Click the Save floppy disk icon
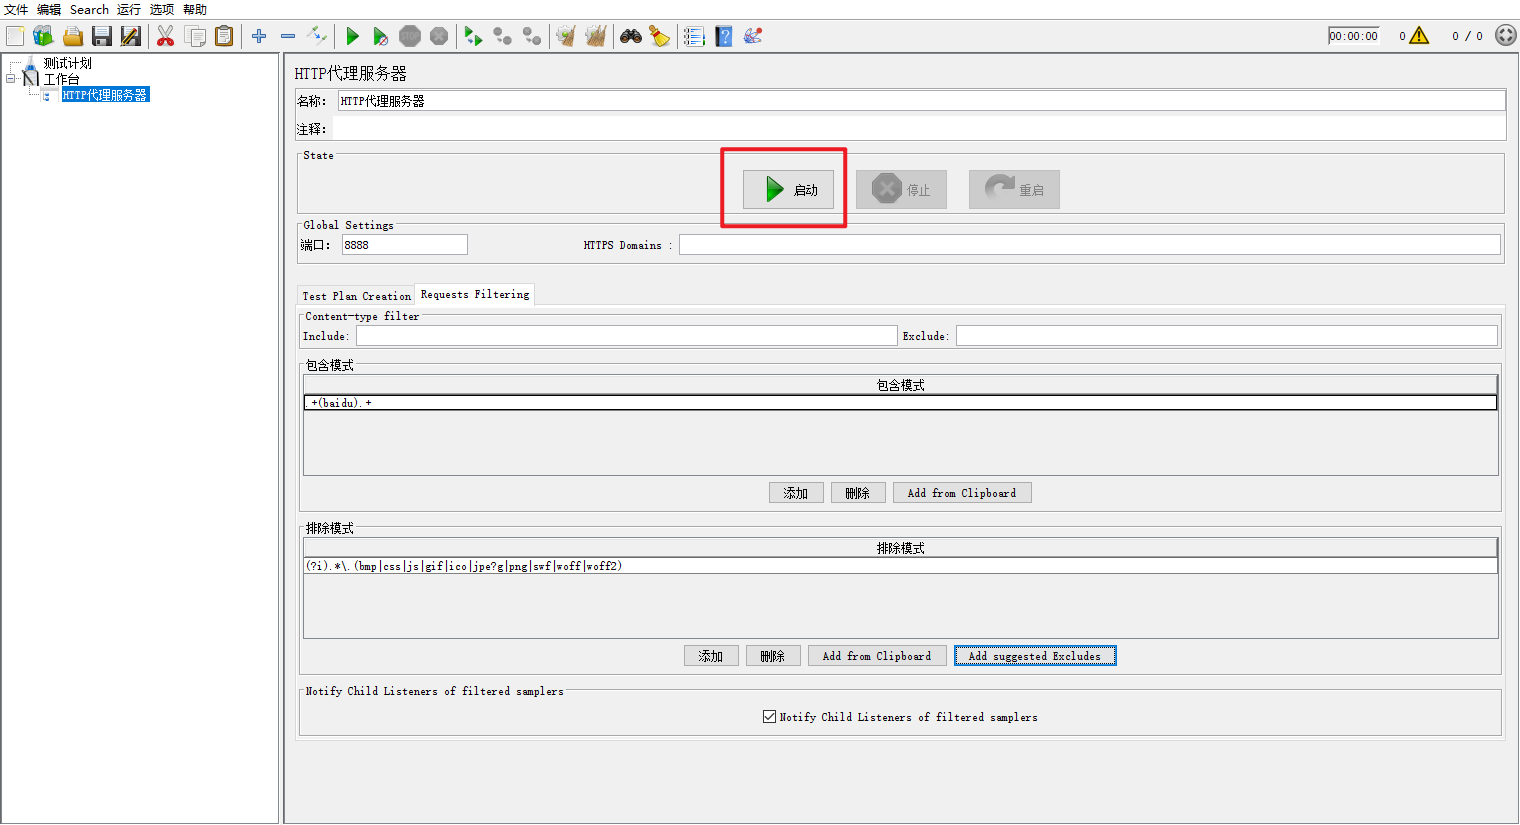The image size is (1520, 825). 101,36
